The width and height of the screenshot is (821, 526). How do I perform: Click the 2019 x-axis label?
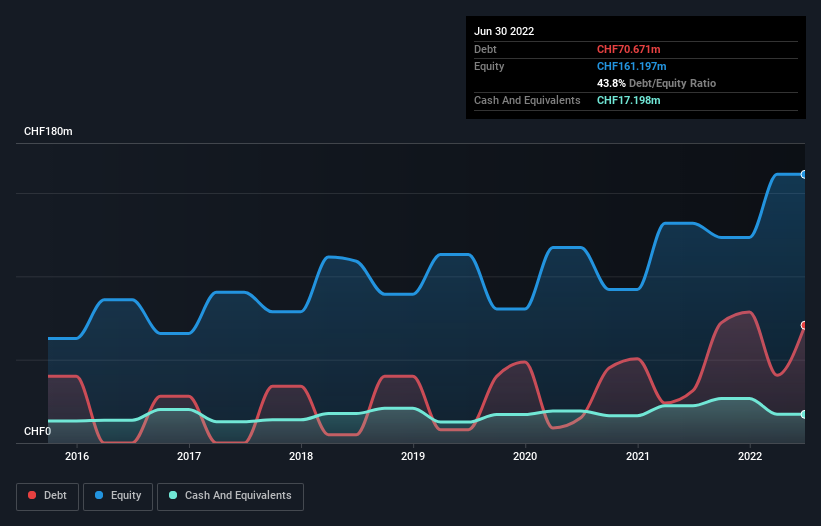(x=413, y=456)
